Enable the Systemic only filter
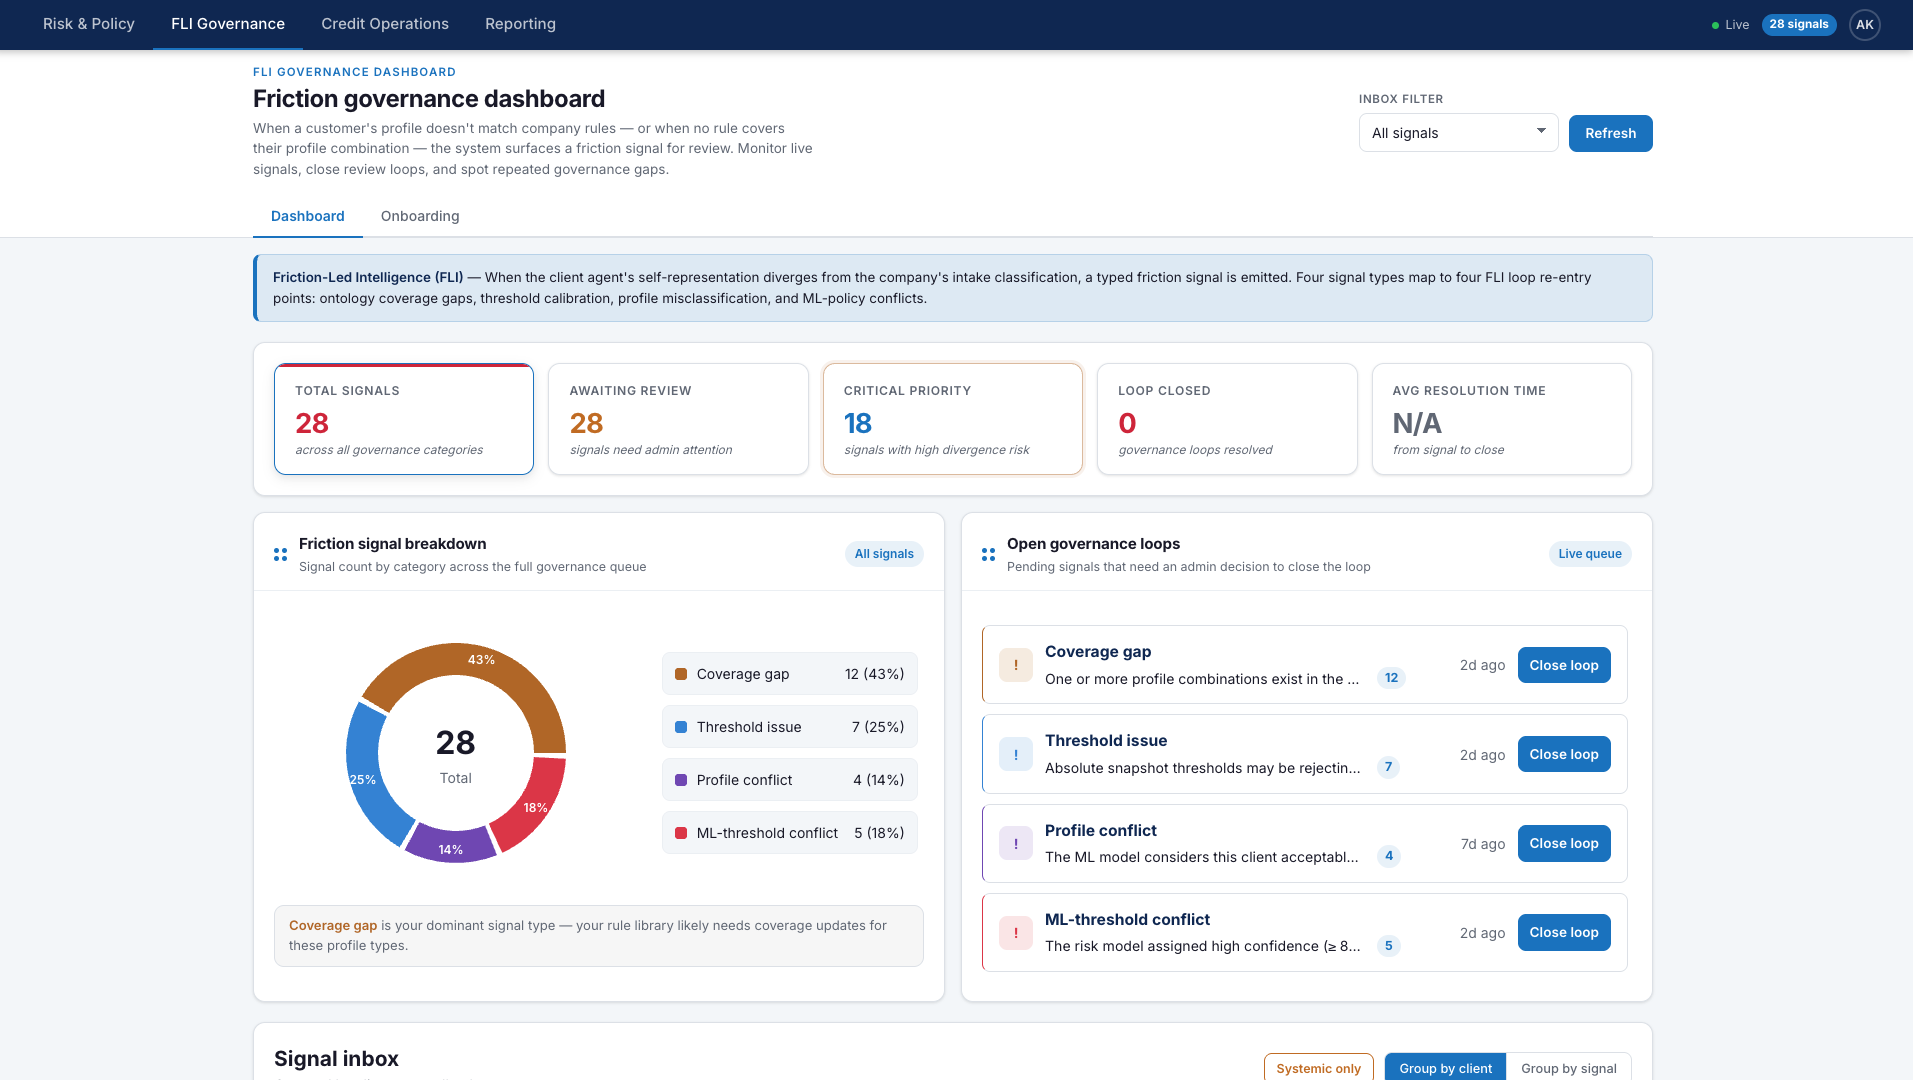The height and width of the screenshot is (1080, 1913). tap(1318, 1067)
